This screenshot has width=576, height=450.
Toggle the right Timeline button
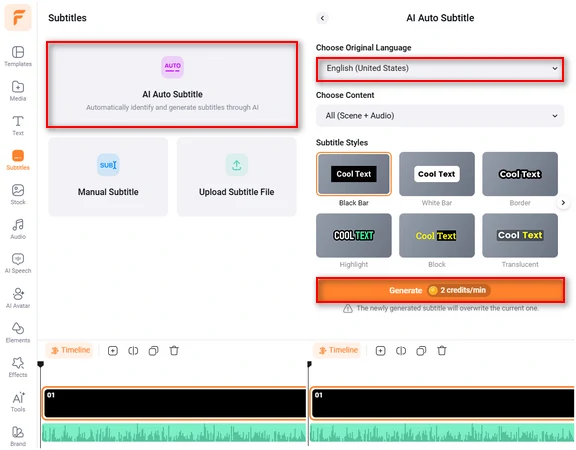(338, 350)
